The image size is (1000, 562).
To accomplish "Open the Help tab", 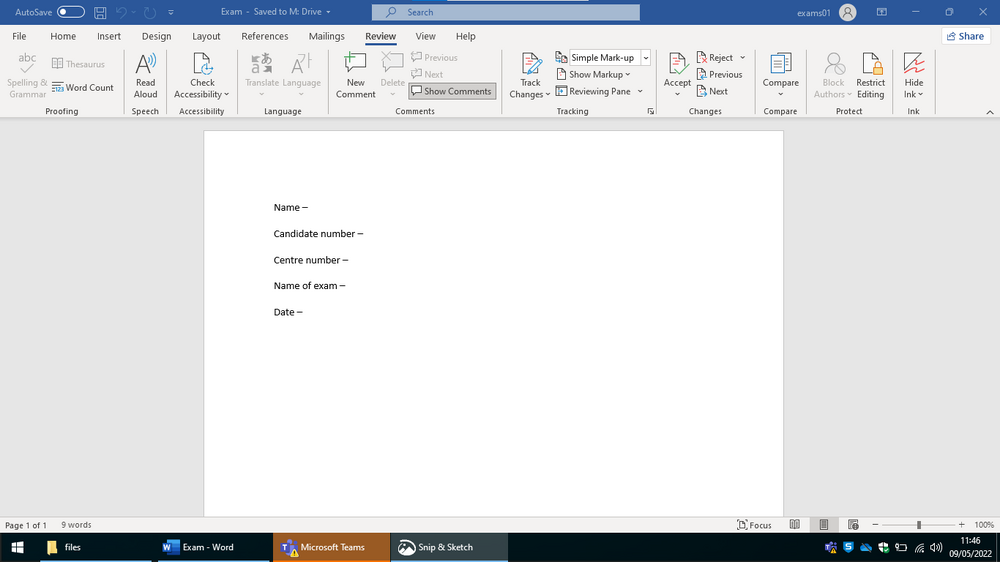I will click(466, 36).
